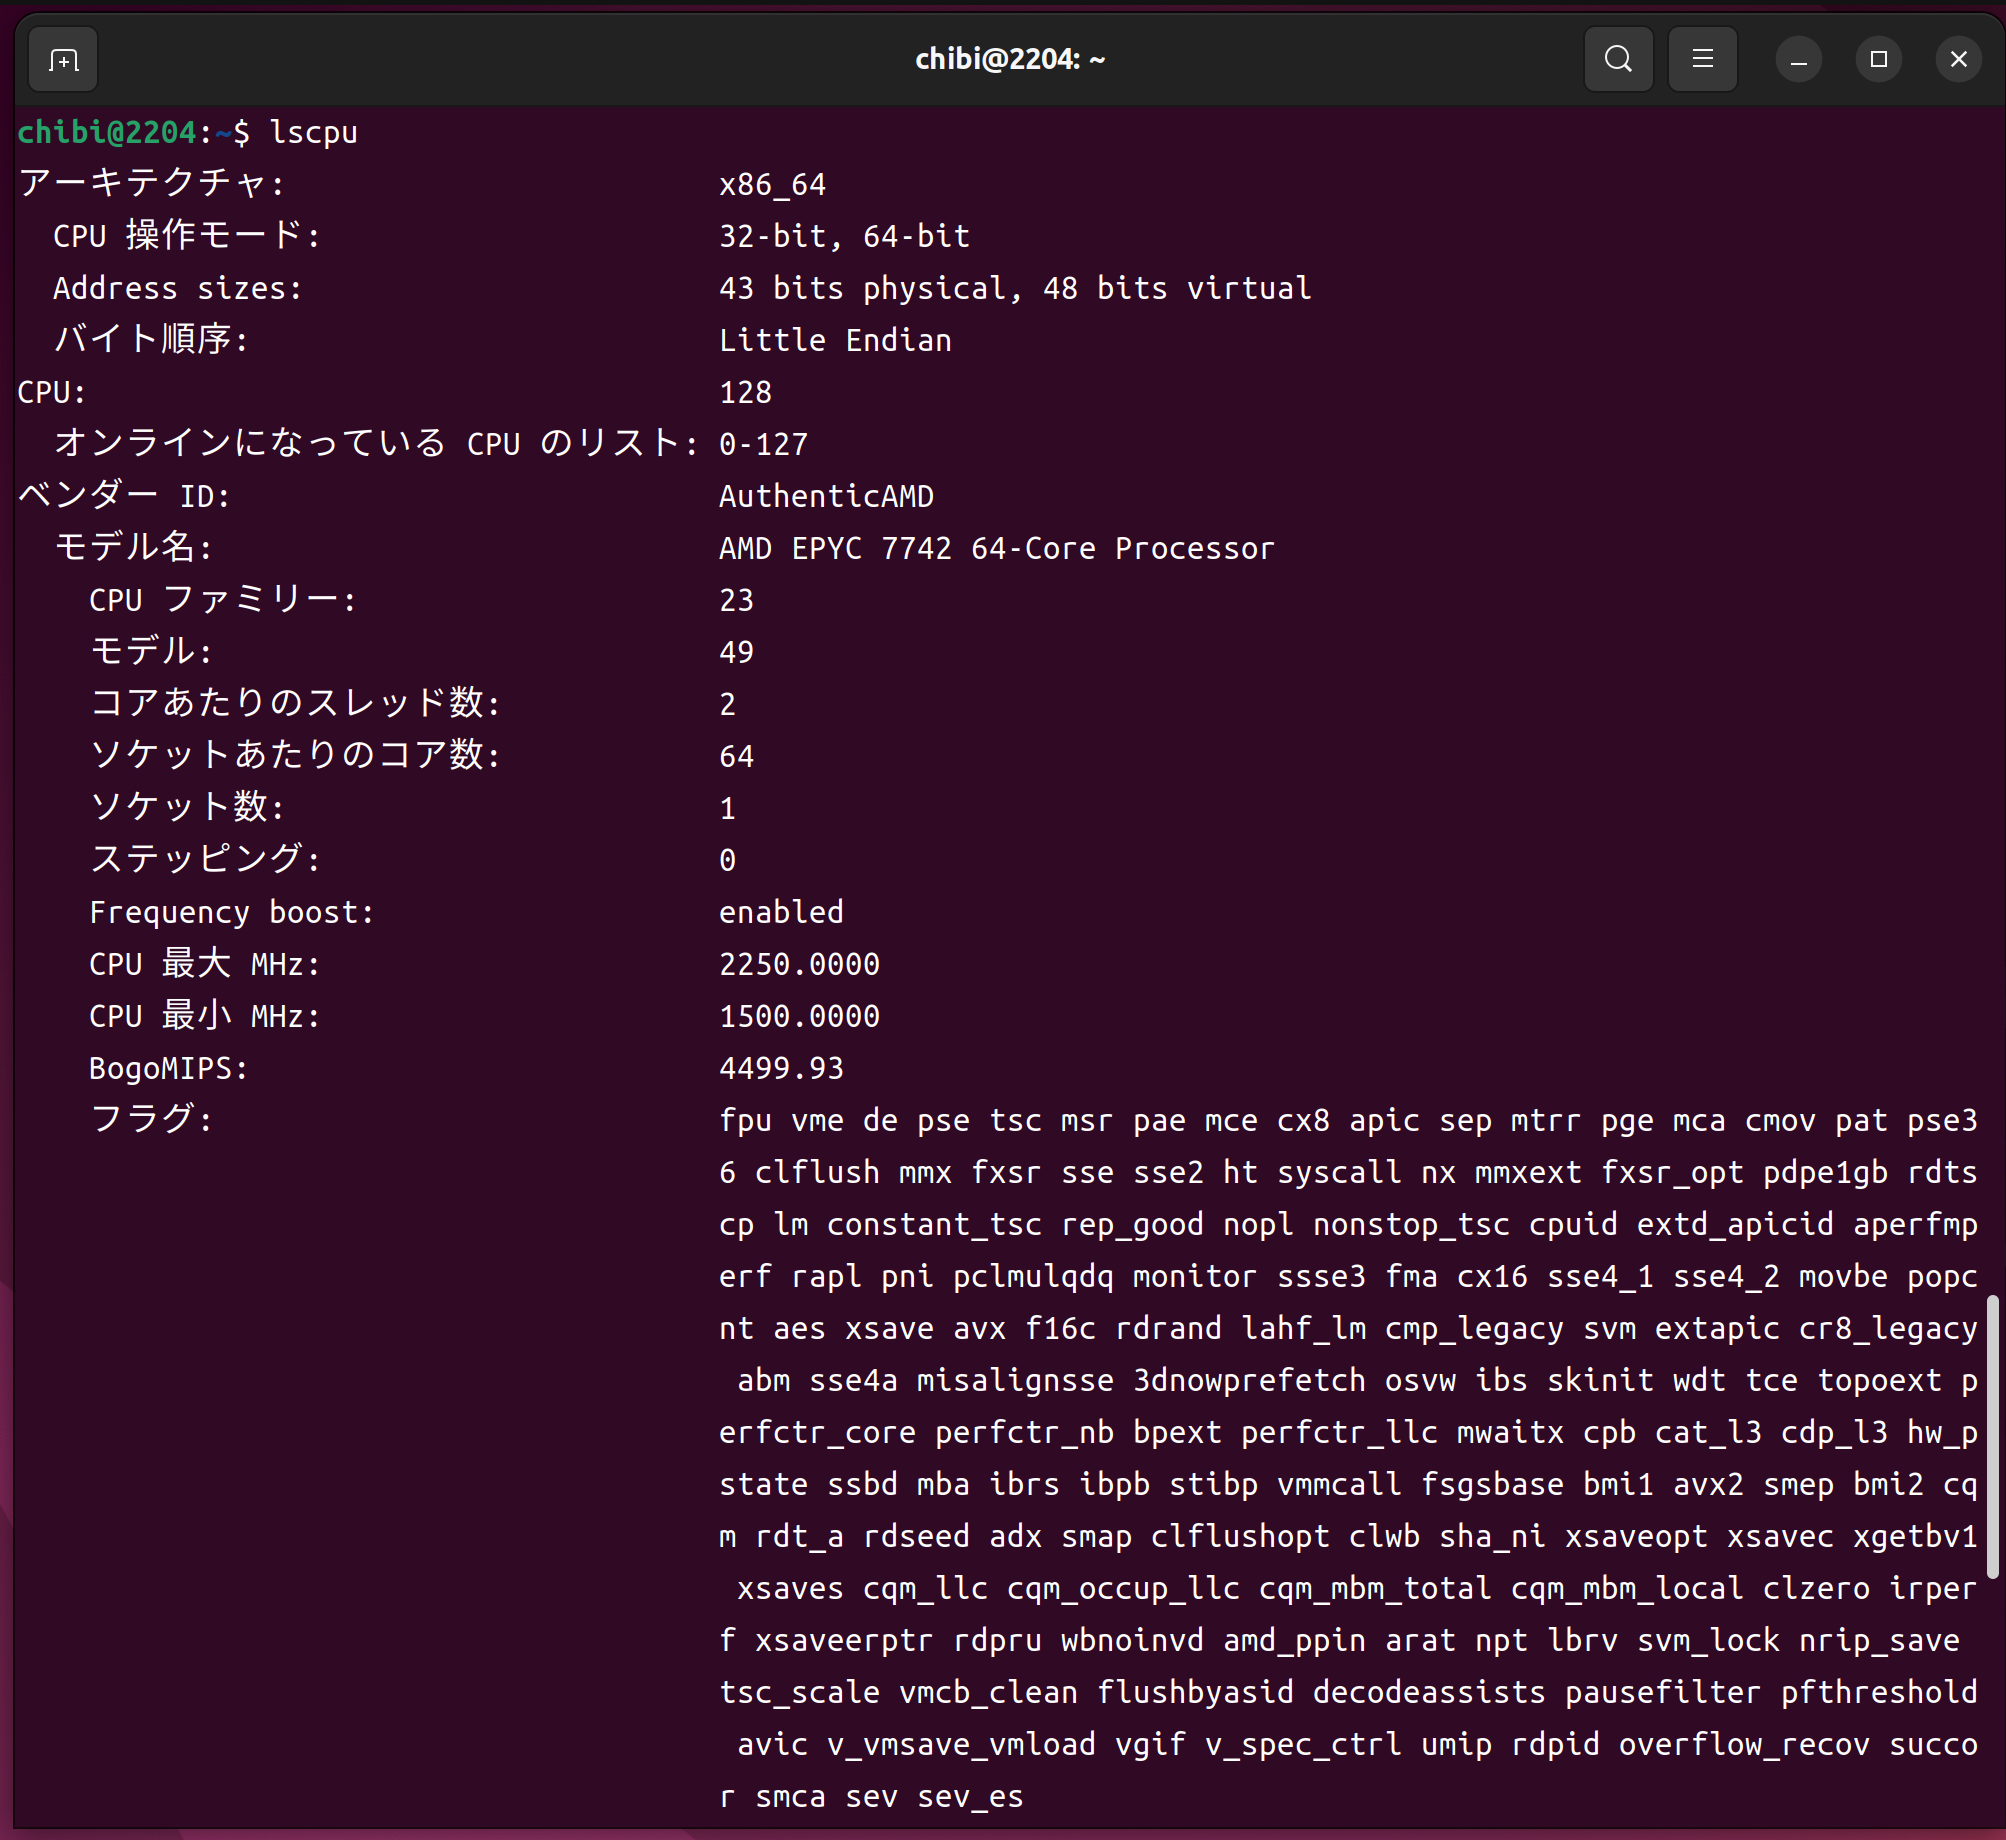Open the hamburger main menu

[x=1702, y=60]
